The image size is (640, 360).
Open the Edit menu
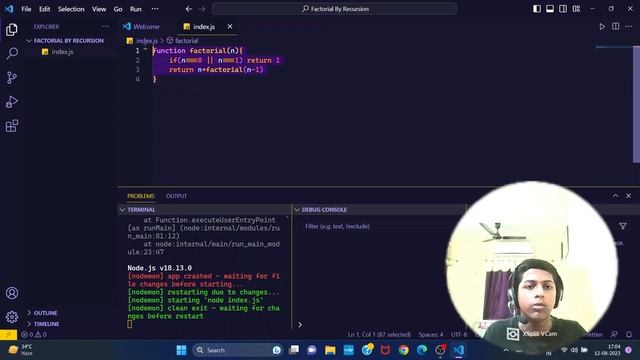(44, 9)
